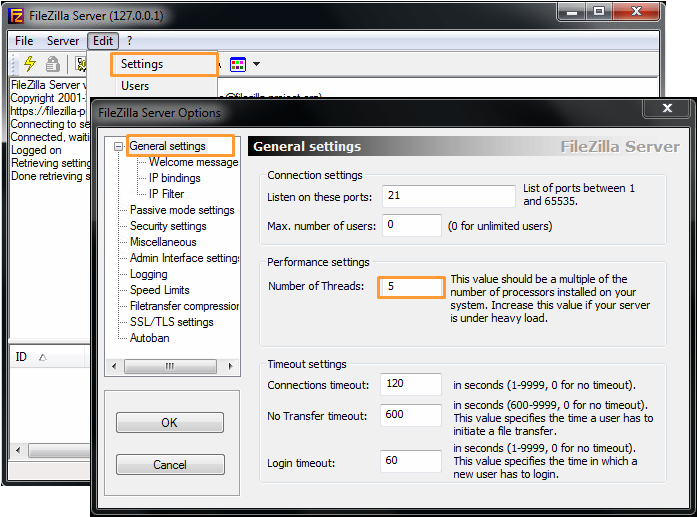
Task: Select Autoban in options tree
Action: pos(149,338)
